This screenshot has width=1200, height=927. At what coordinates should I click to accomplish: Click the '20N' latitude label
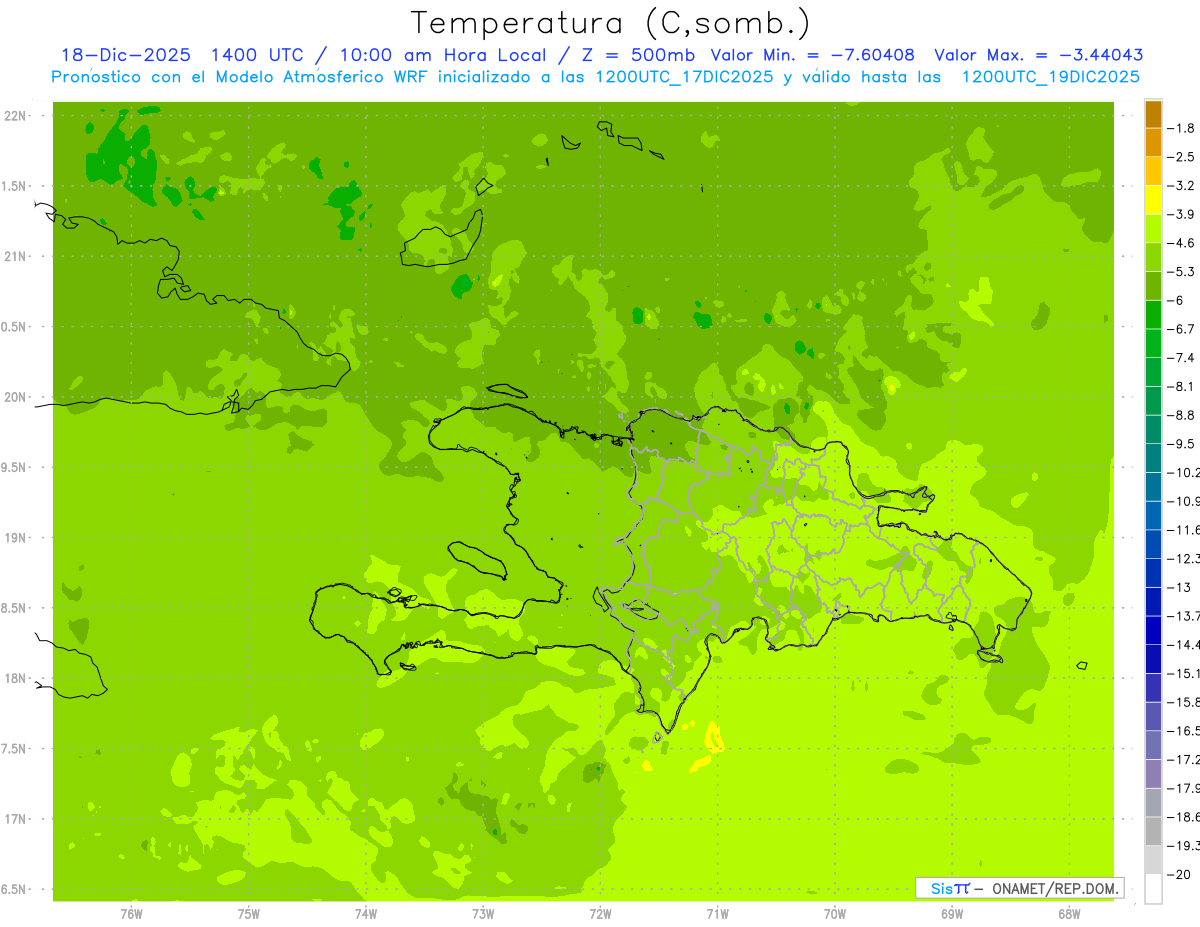click(16, 397)
